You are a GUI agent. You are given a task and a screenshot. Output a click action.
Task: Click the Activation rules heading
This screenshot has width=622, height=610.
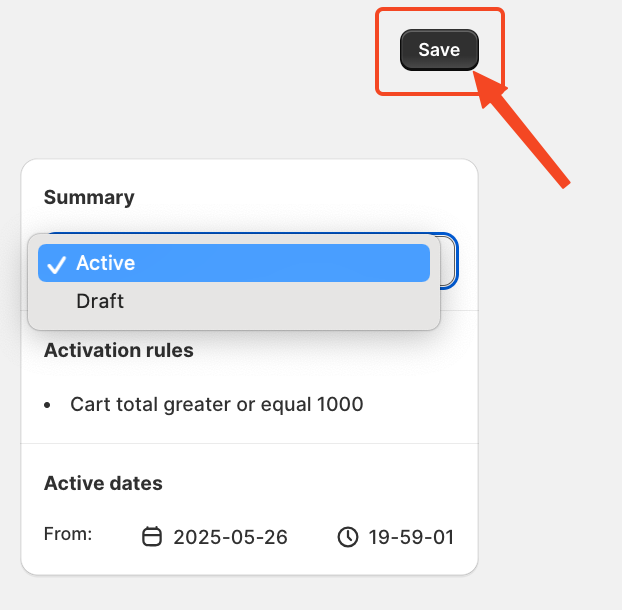pos(119,350)
